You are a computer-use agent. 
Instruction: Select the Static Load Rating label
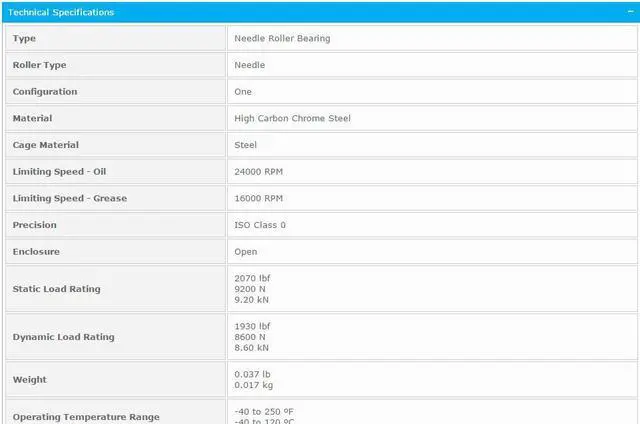tap(56, 289)
